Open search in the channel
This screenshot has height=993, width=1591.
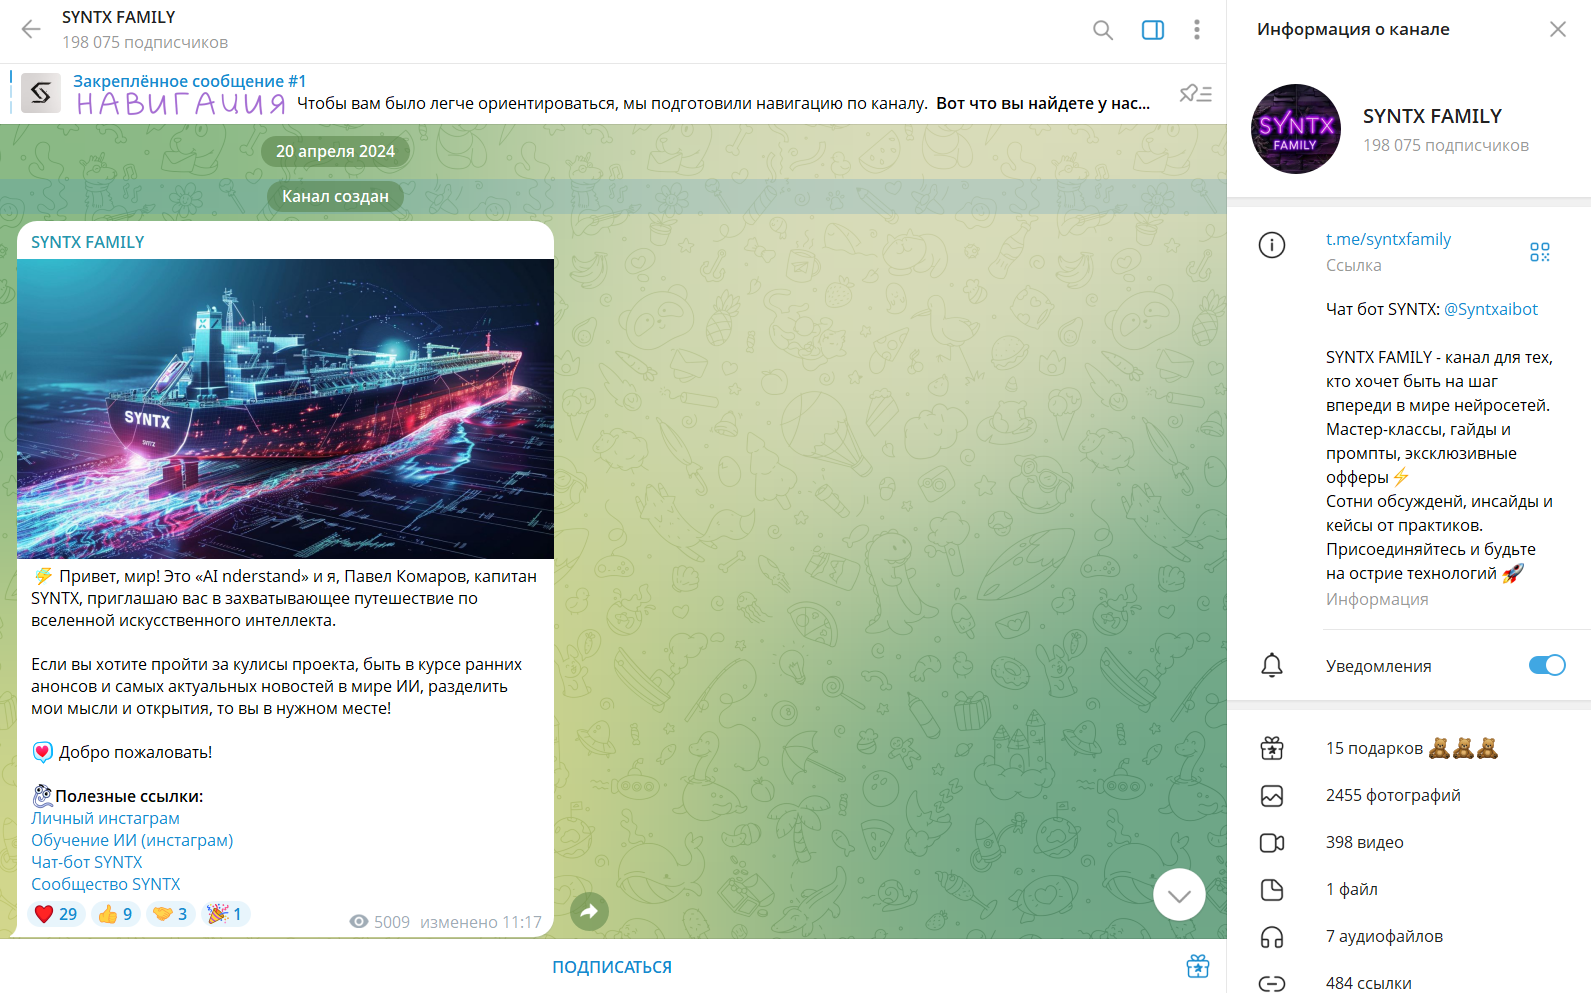pos(1102,30)
